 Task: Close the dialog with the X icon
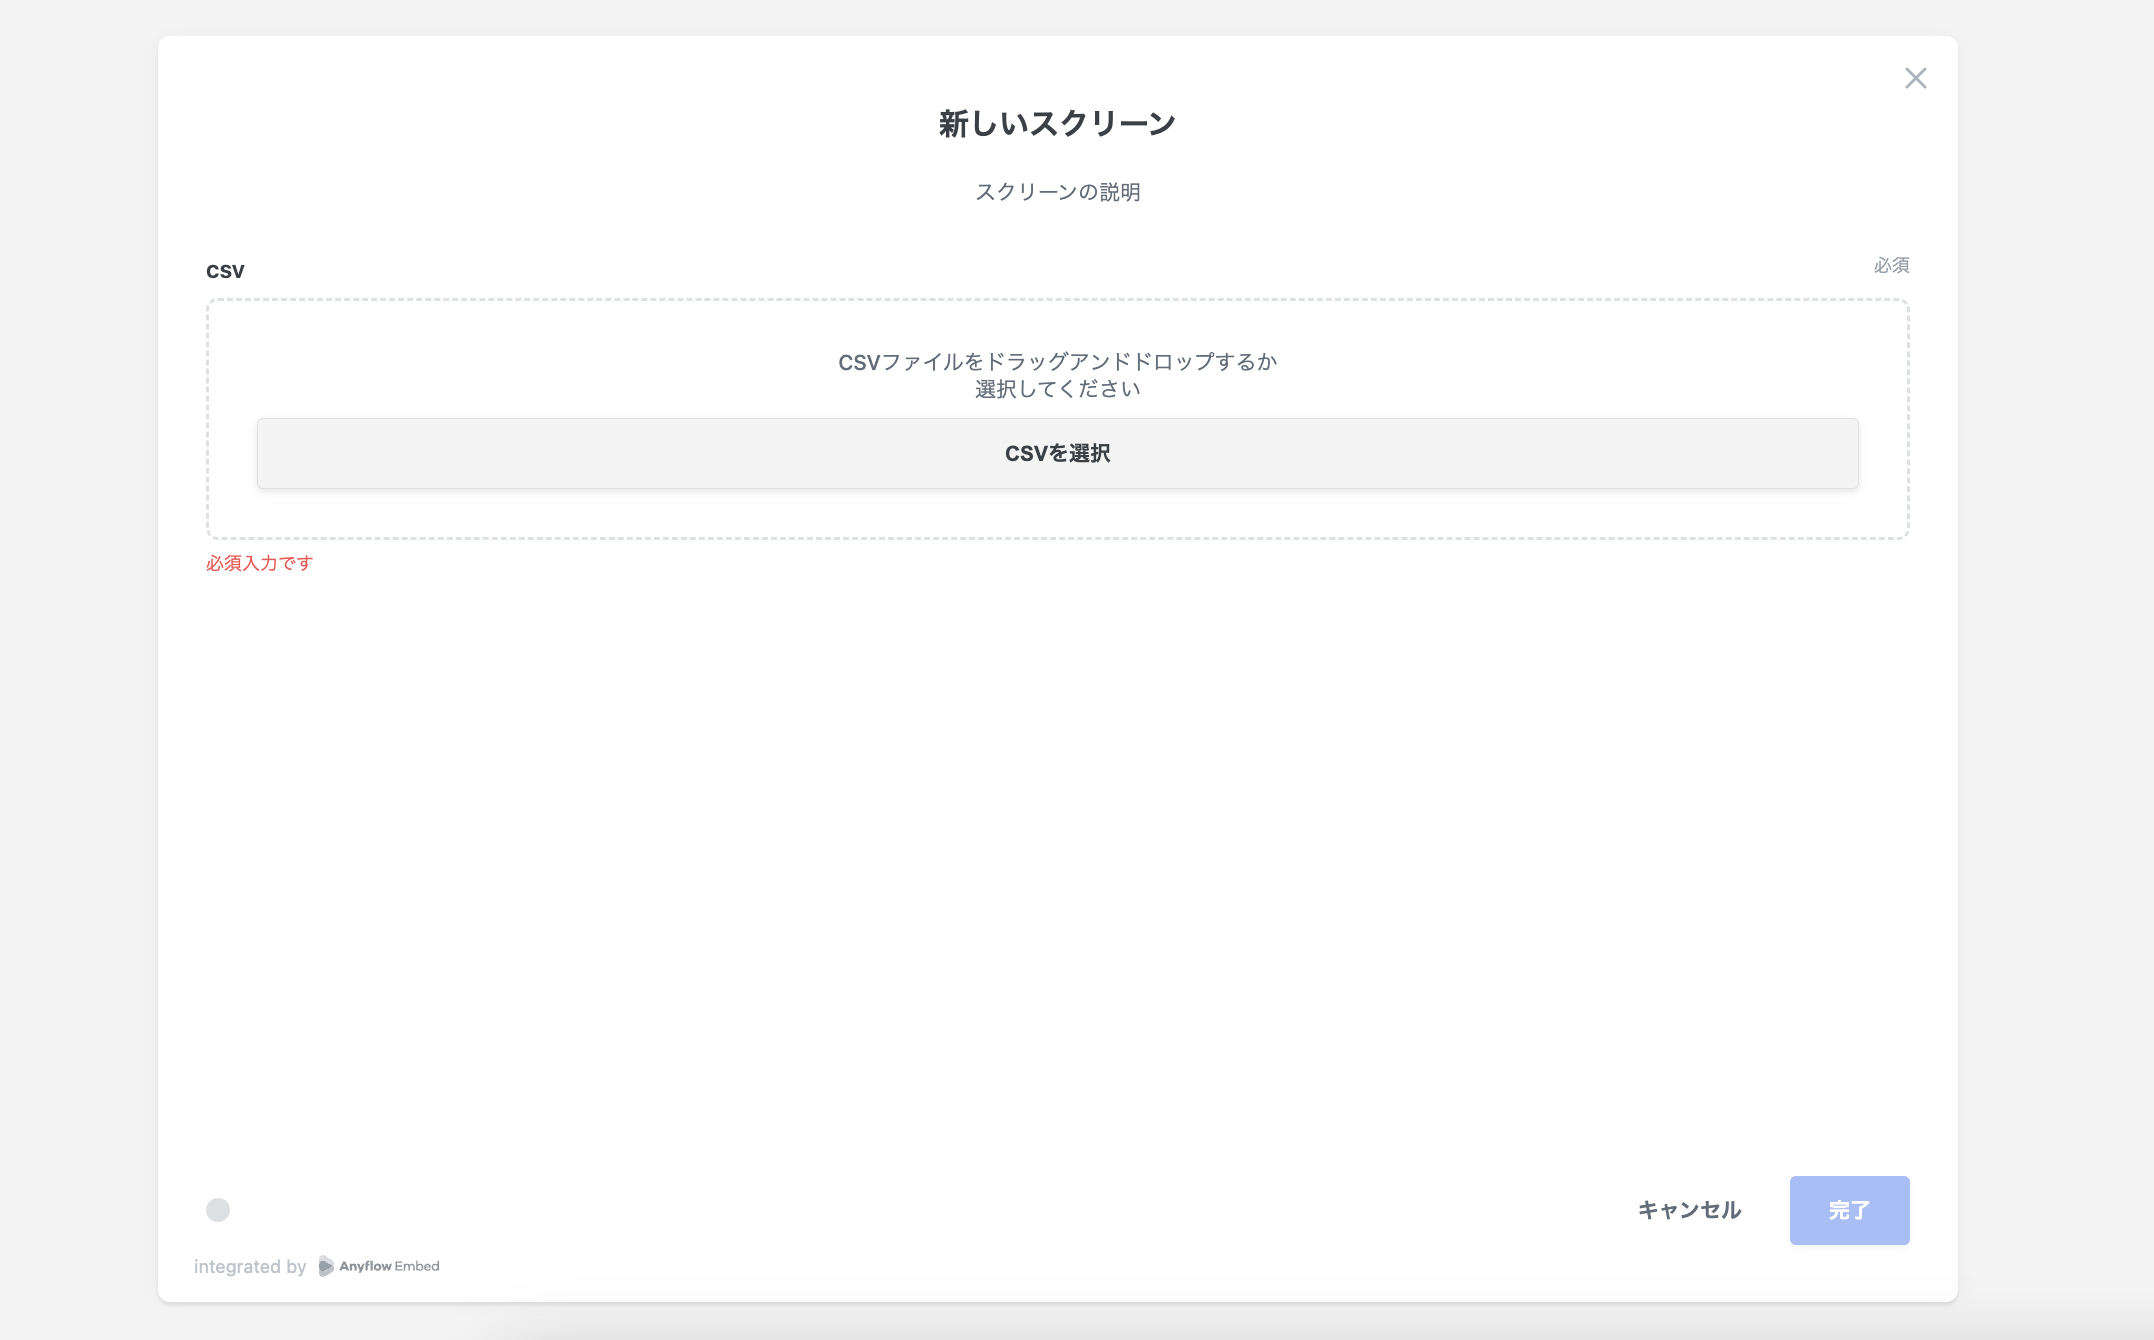click(x=1915, y=78)
